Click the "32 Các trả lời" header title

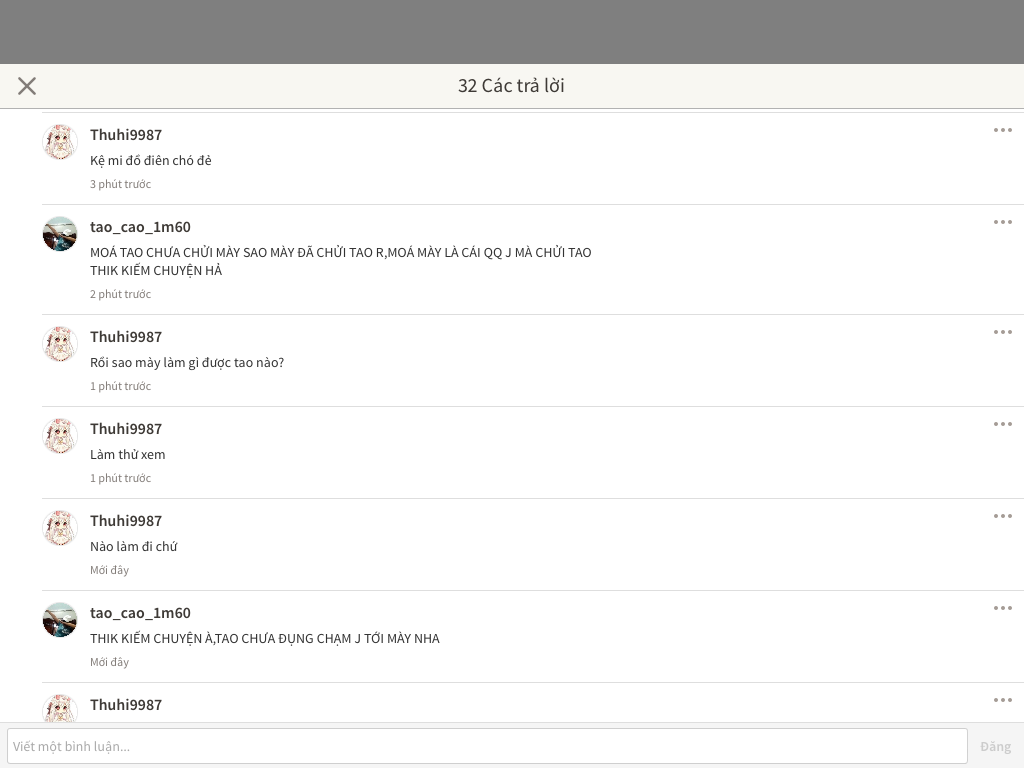pos(511,86)
